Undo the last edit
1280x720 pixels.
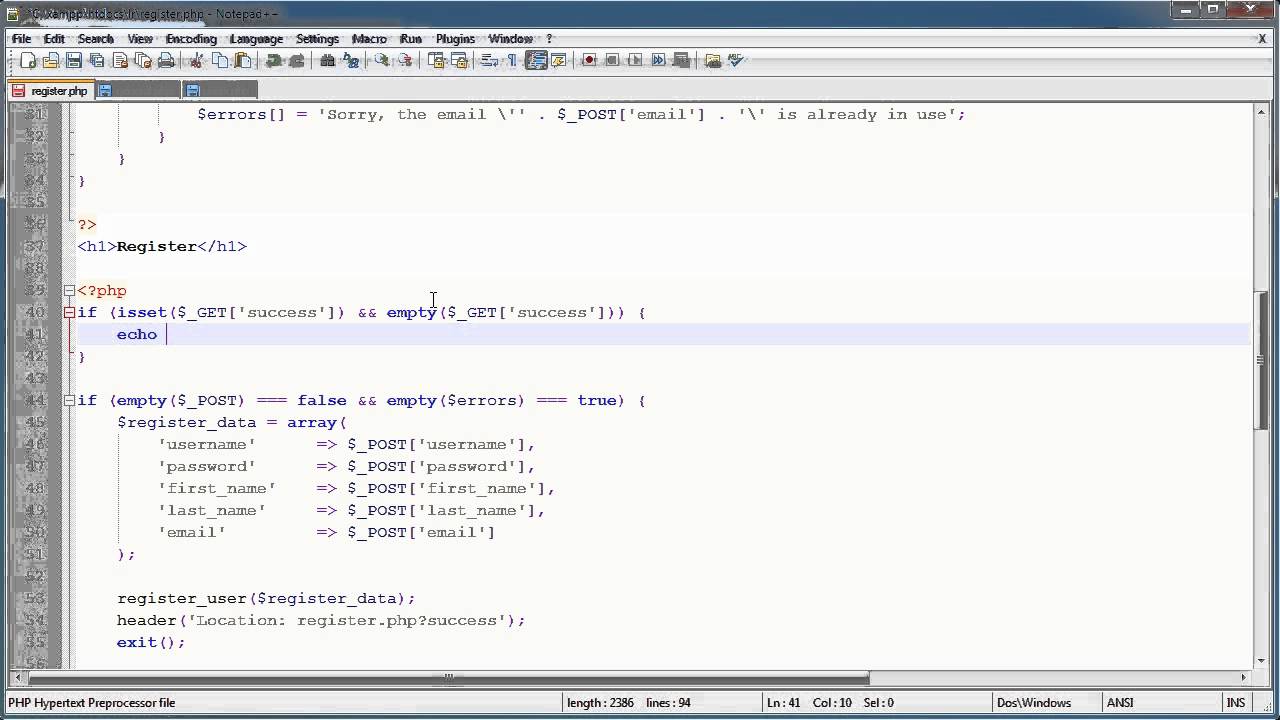pos(273,61)
